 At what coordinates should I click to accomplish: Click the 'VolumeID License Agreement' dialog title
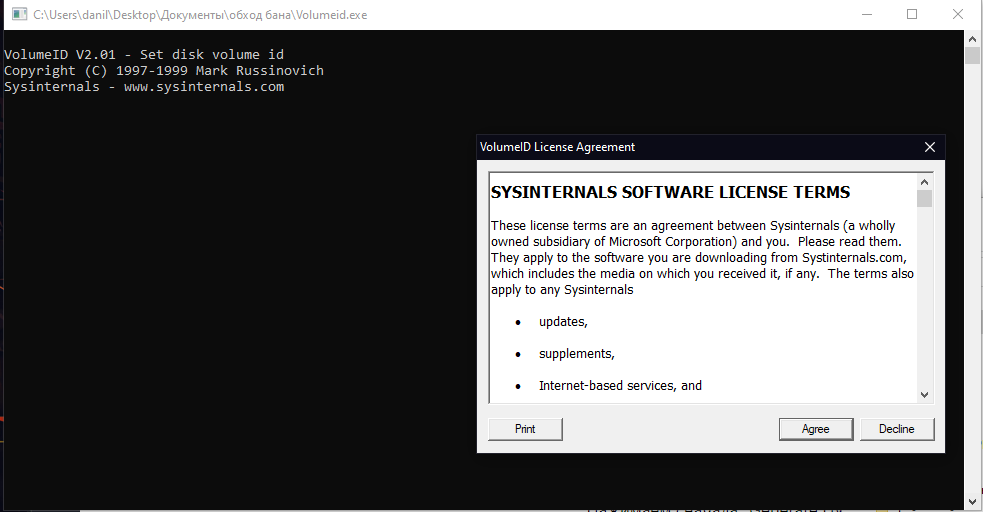[557, 147]
